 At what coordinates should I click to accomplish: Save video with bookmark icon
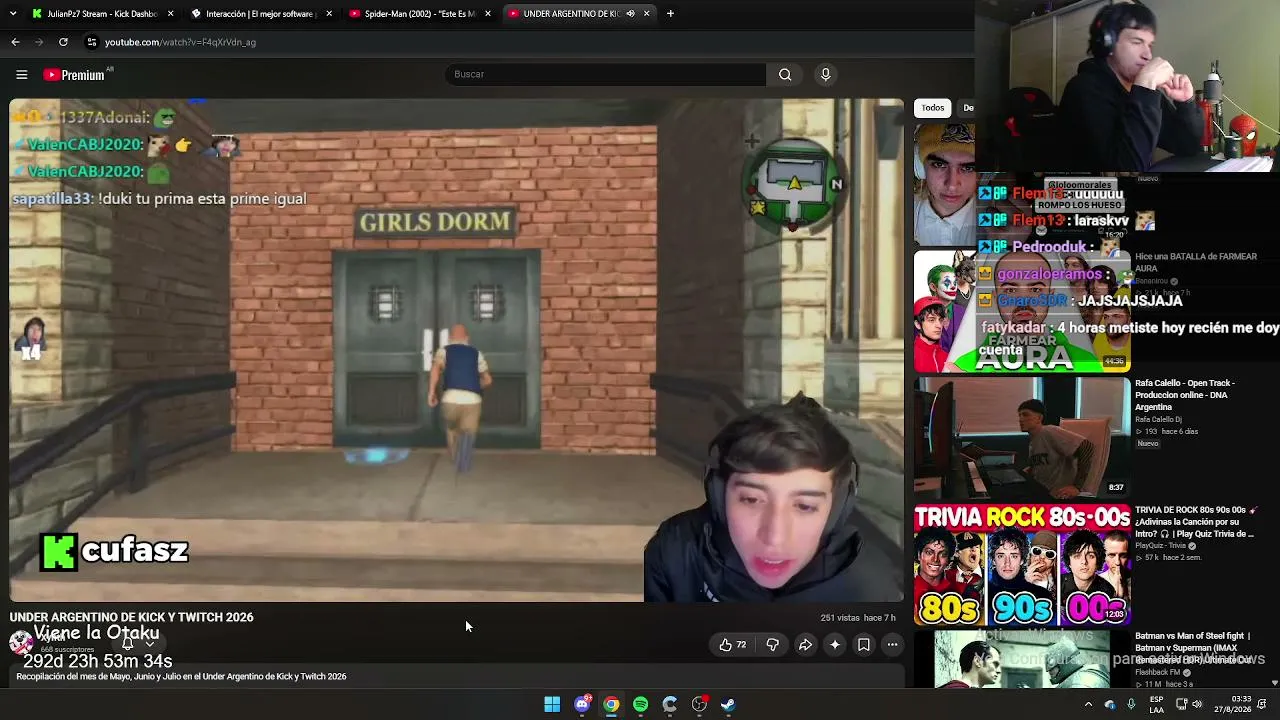tap(864, 645)
